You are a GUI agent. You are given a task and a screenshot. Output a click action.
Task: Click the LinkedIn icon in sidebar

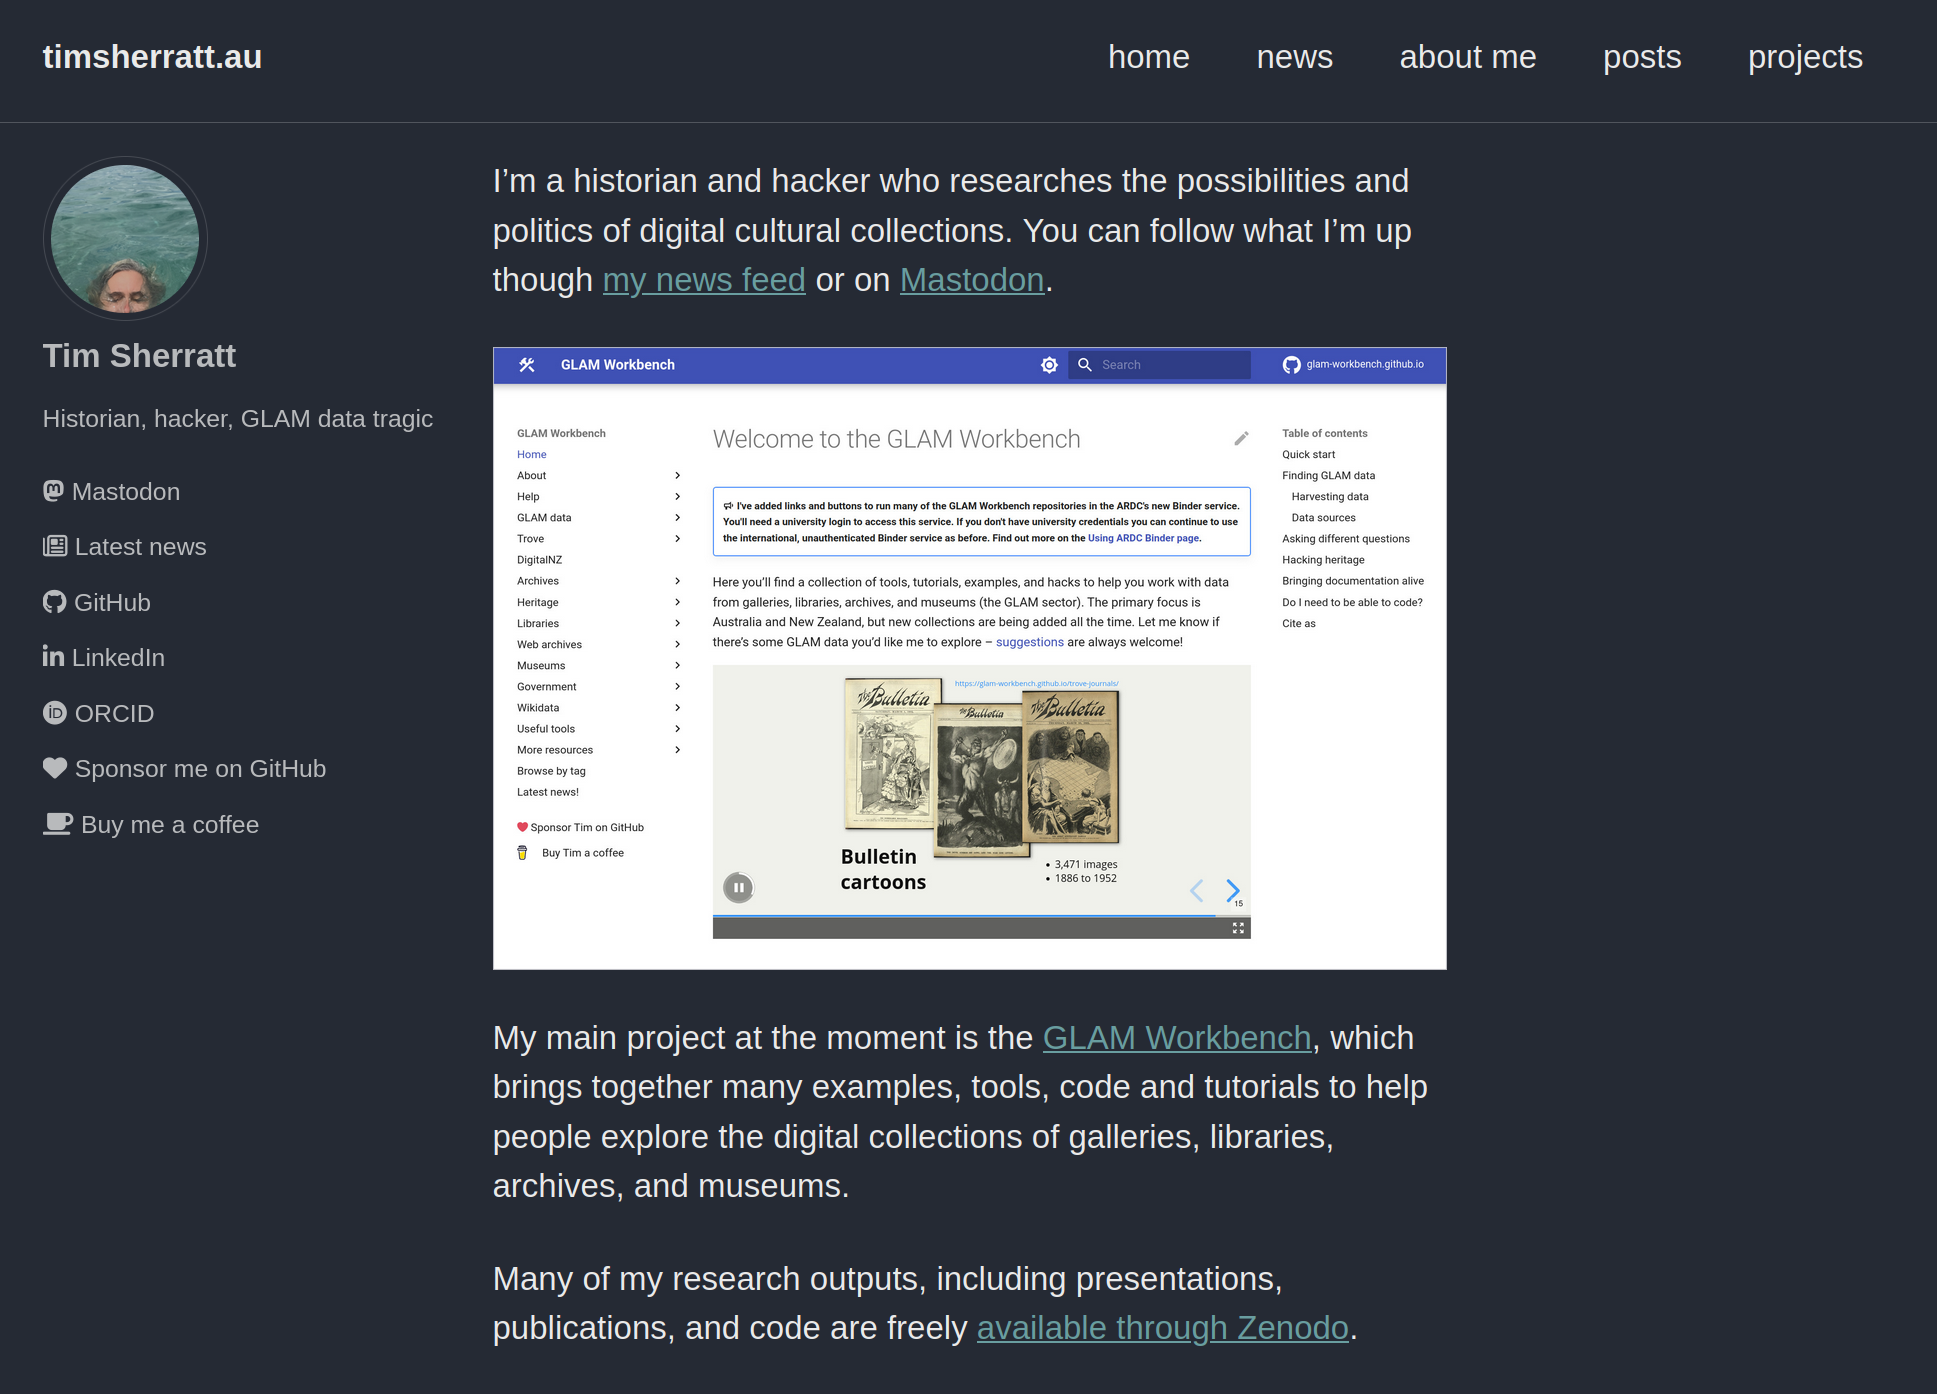click(53, 656)
